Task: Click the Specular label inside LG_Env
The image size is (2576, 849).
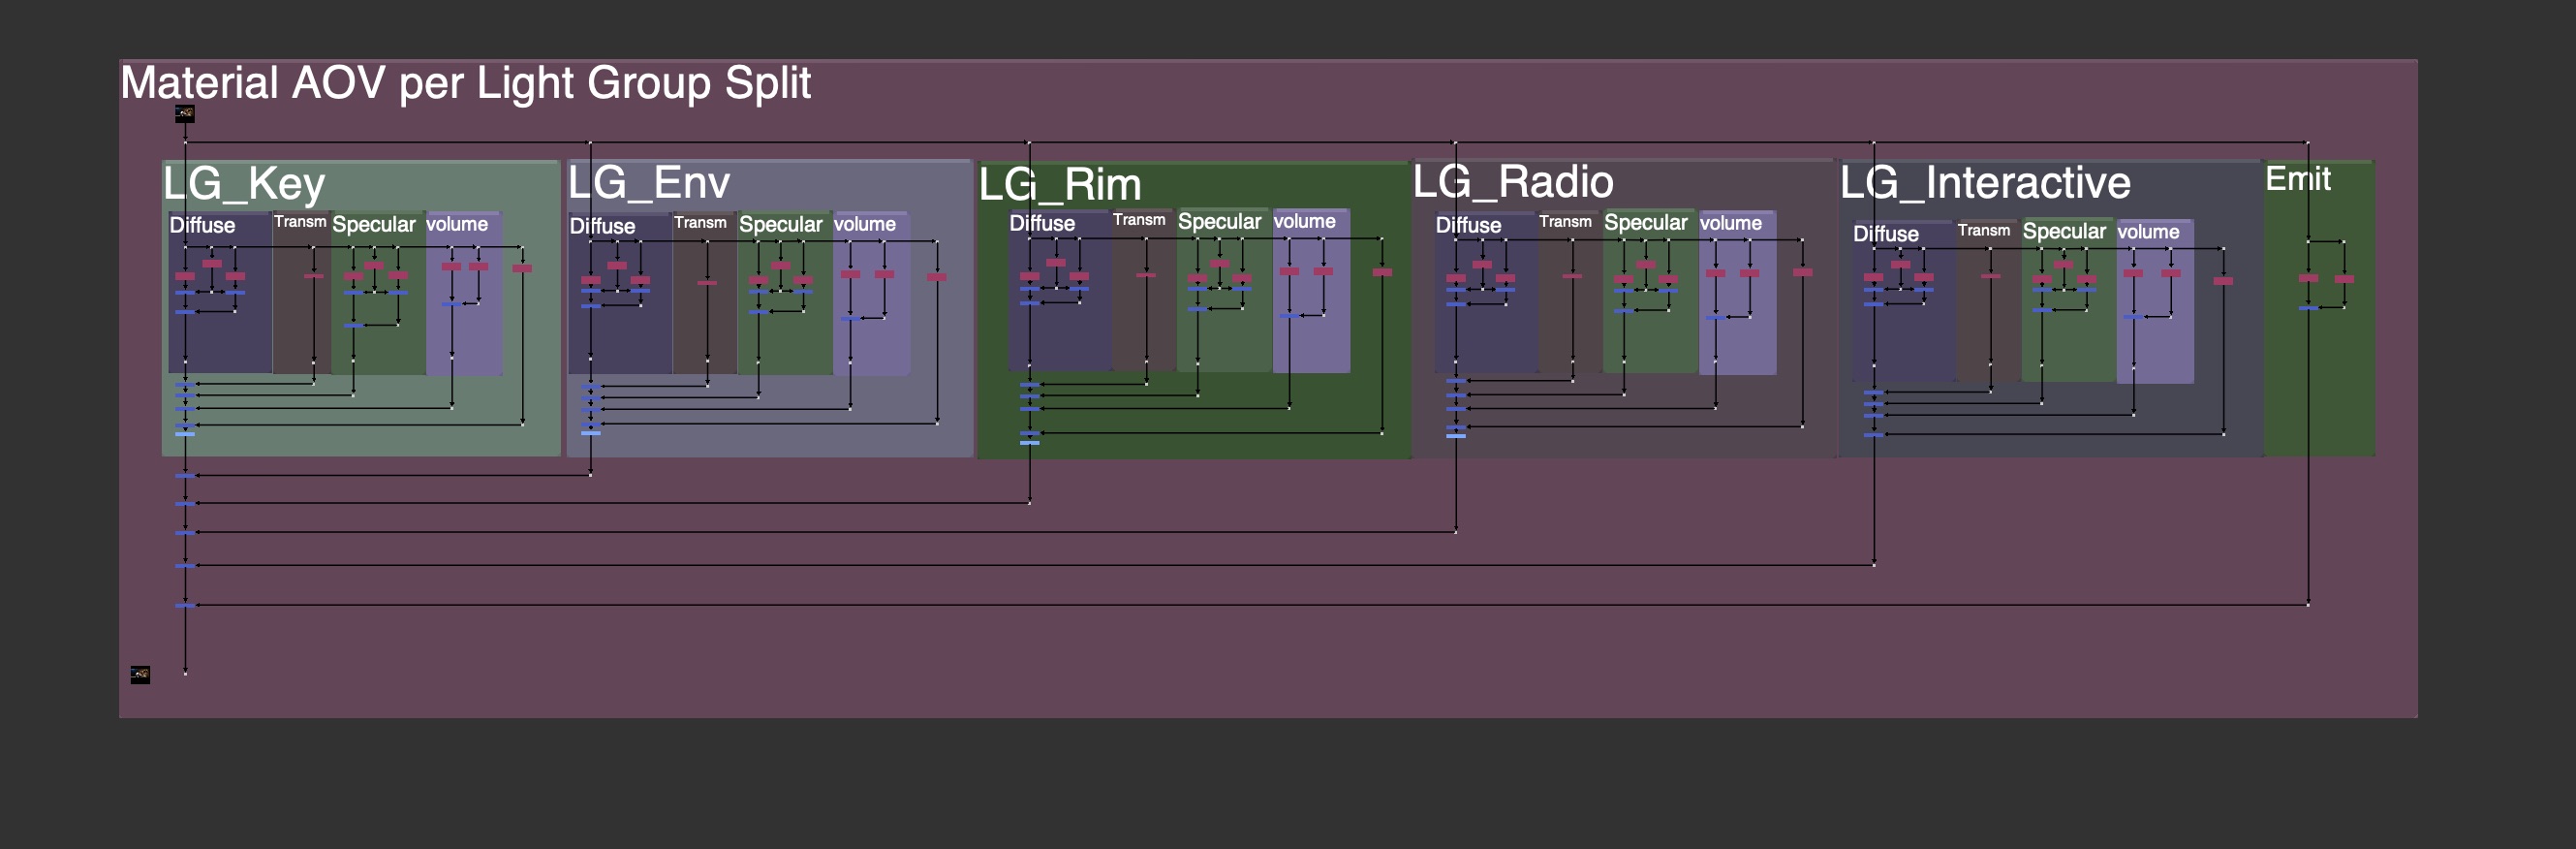Action: pyautogui.click(x=780, y=225)
